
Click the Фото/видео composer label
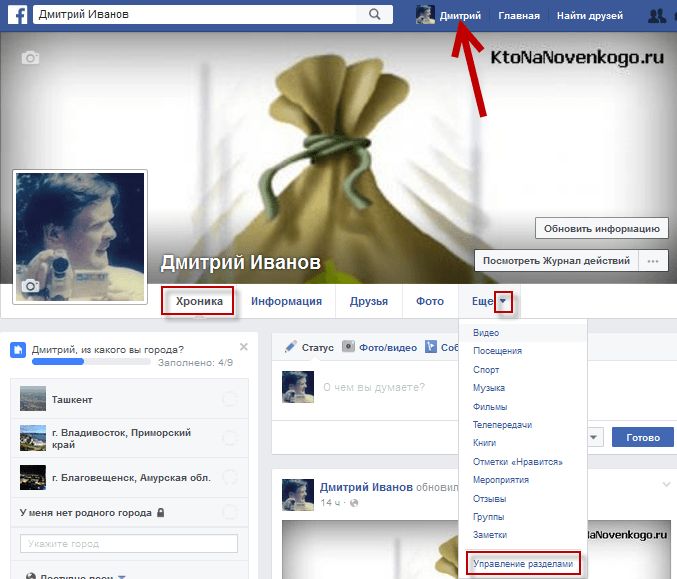pyautogui.click(x=388, y=347)
